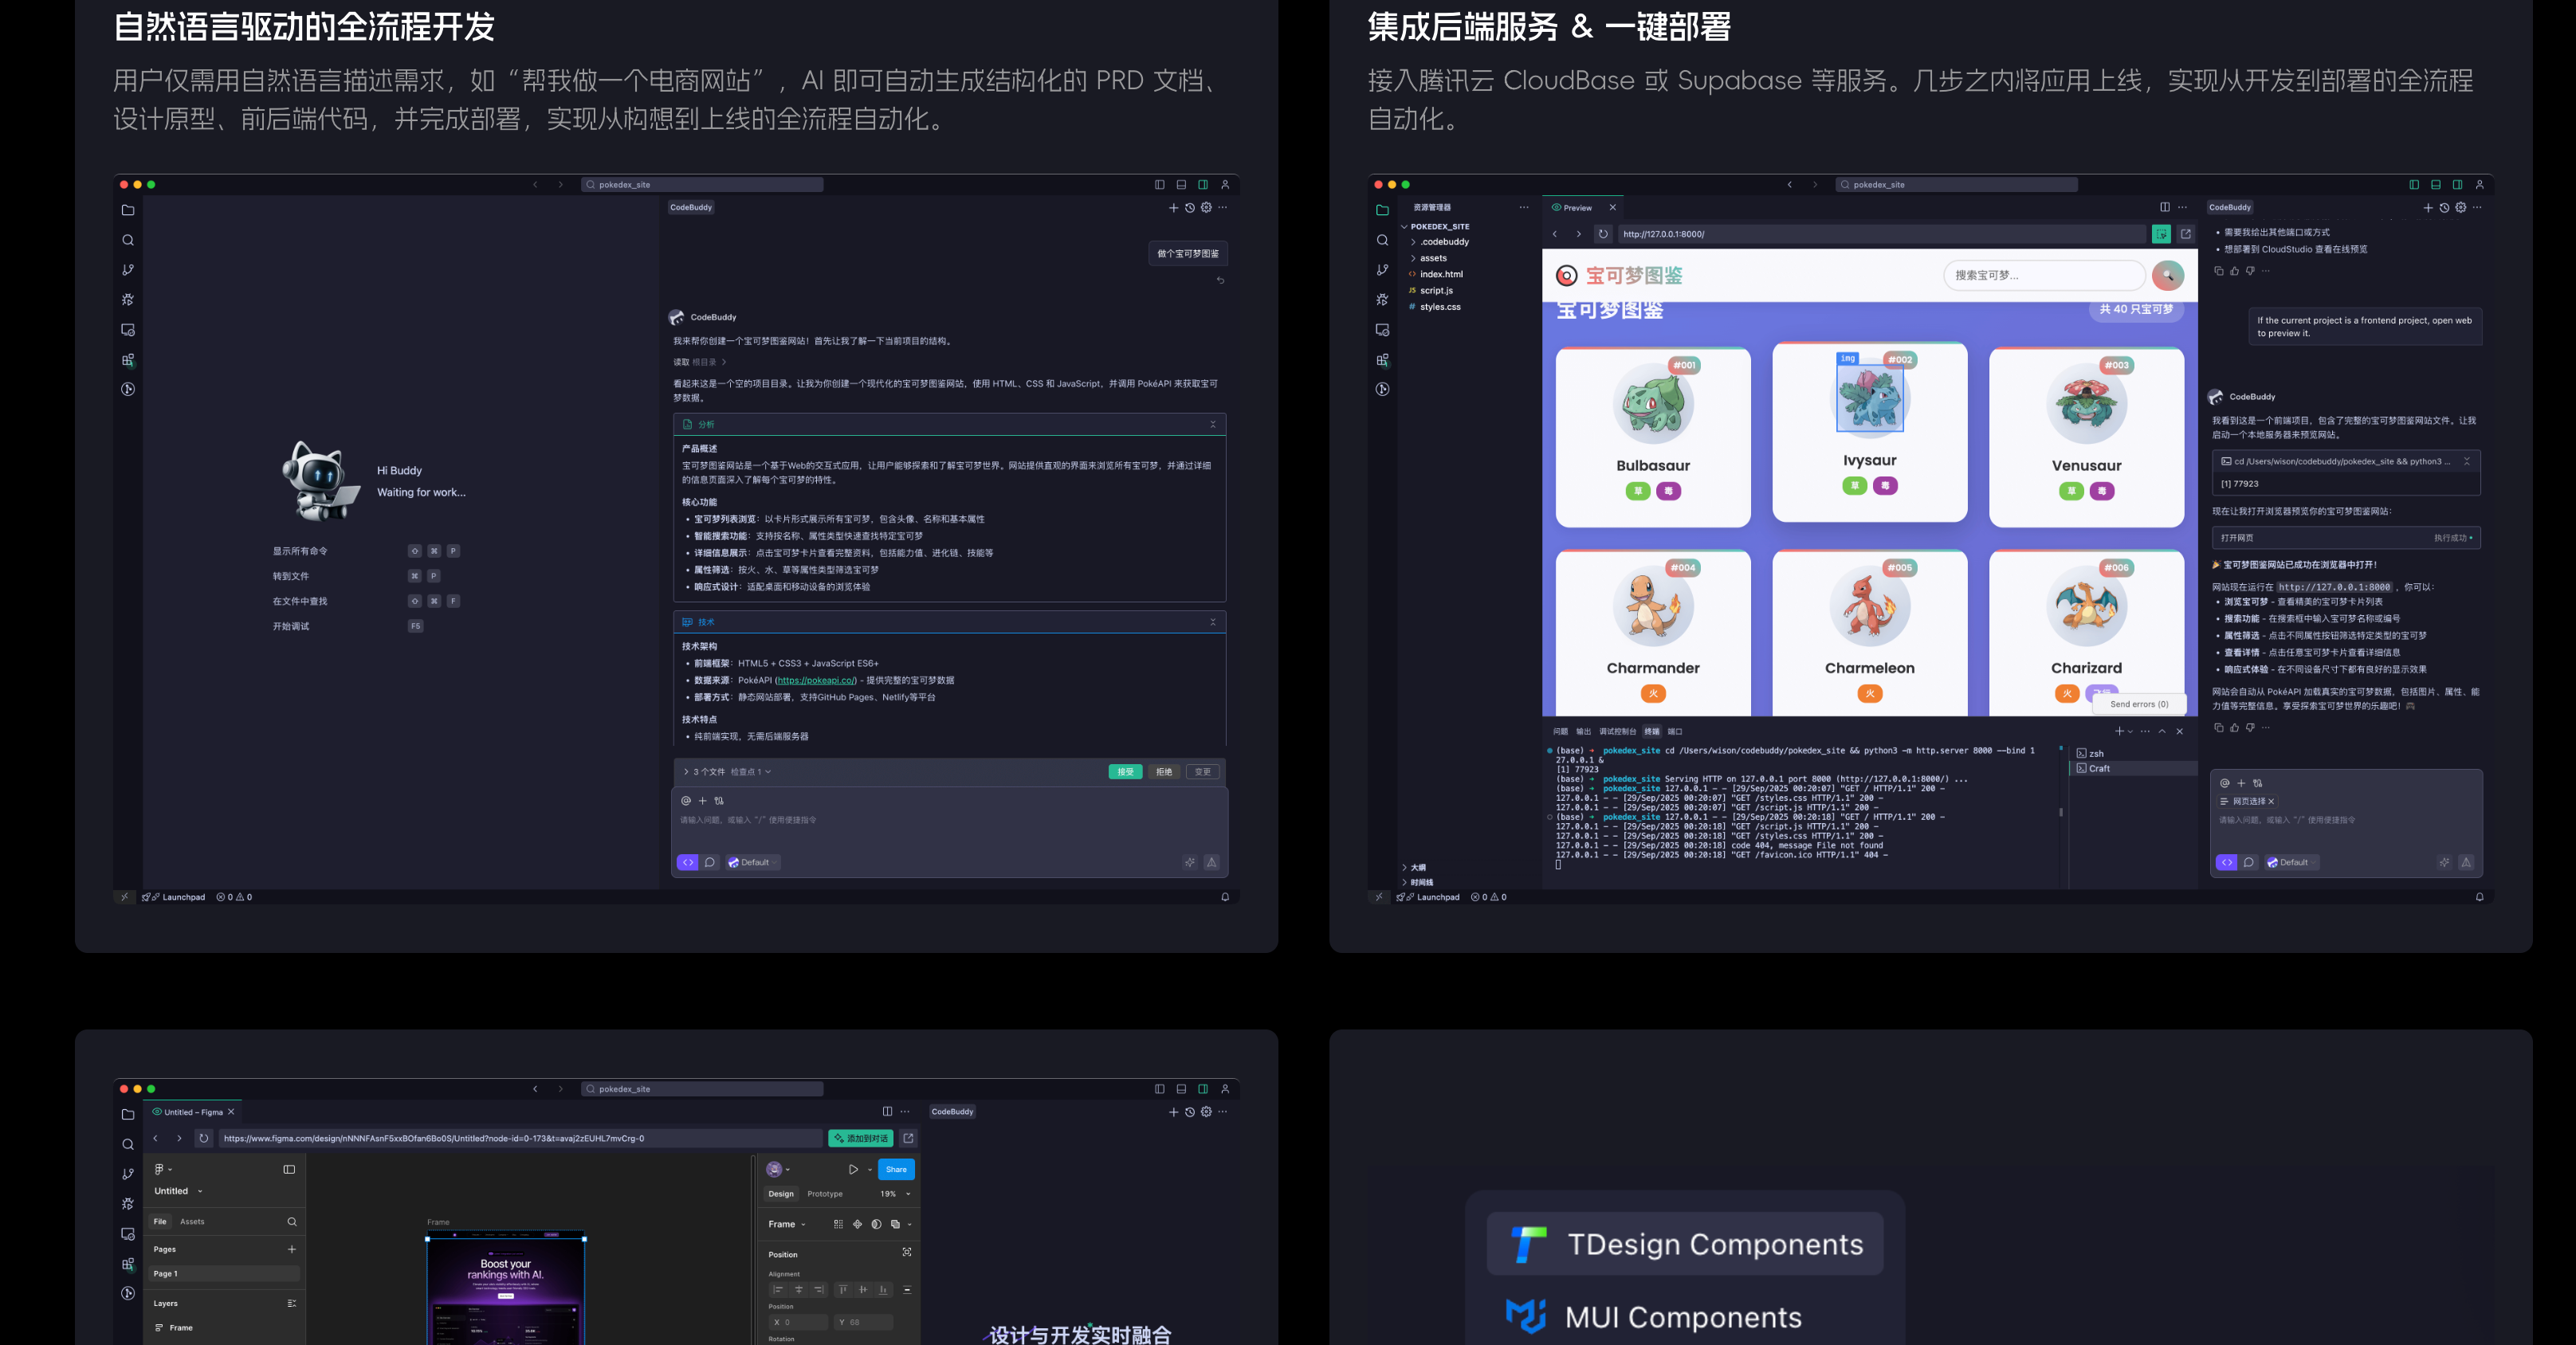Collapse the 技术 section in Hi Buddy window
The image size is (2576, 1345).
click(1213, 622)
